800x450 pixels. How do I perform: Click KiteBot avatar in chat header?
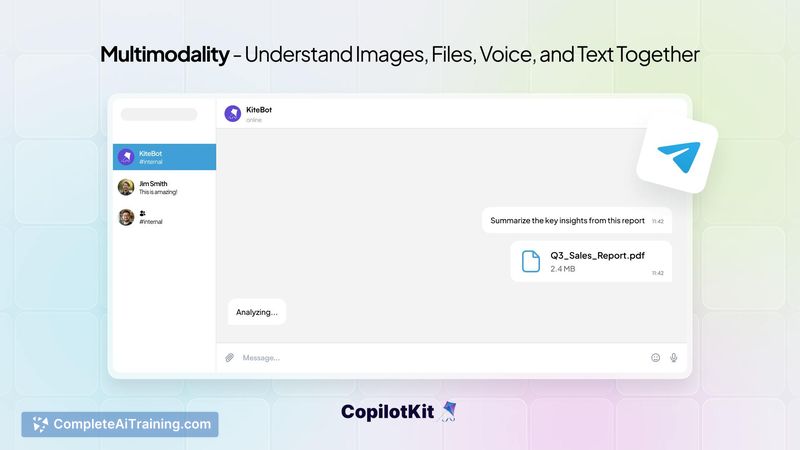233,113
